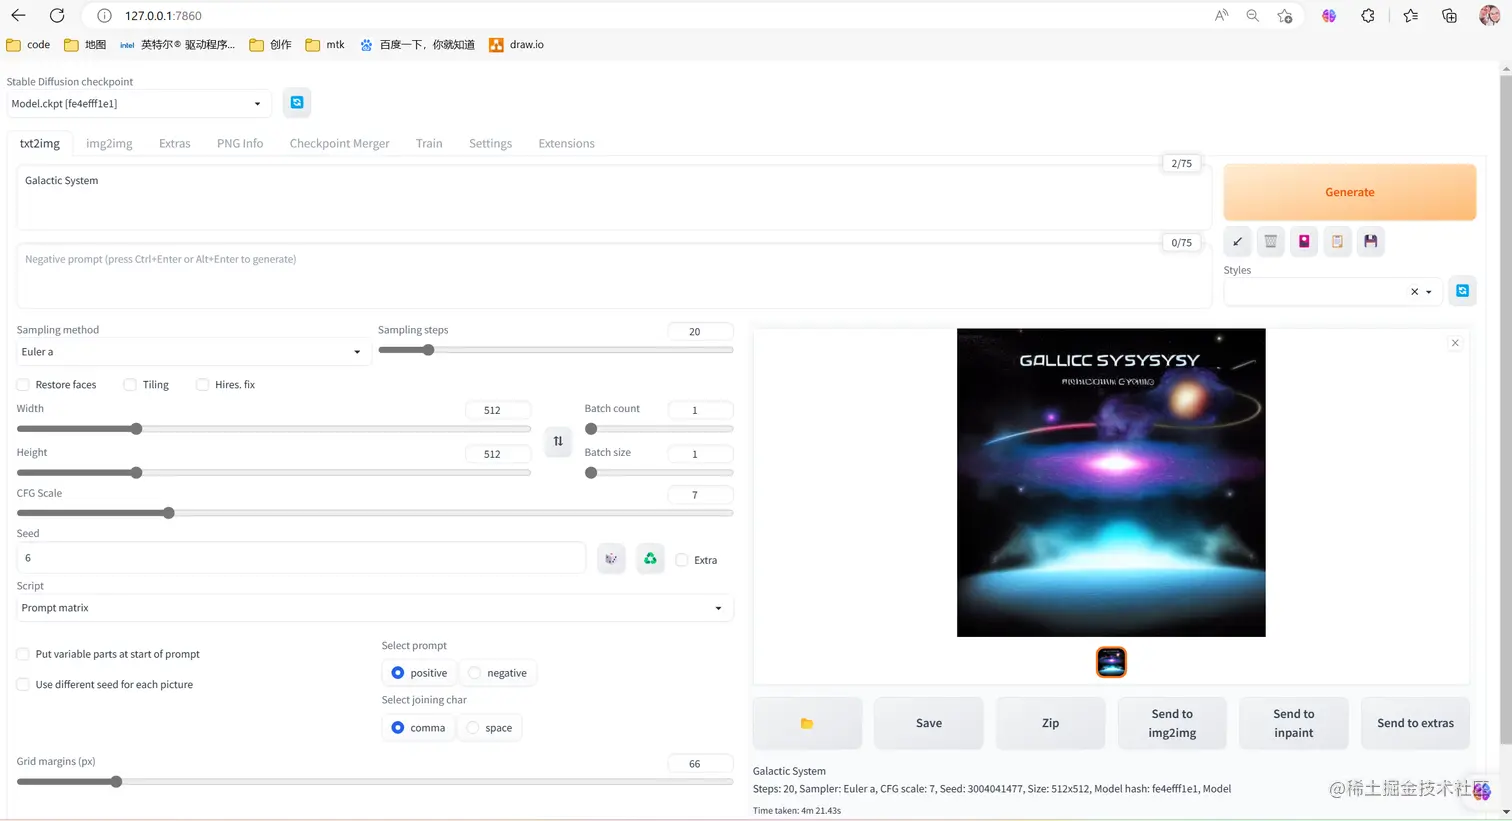
Task: Switch to the img2img tab
Action: coord(109,143)
